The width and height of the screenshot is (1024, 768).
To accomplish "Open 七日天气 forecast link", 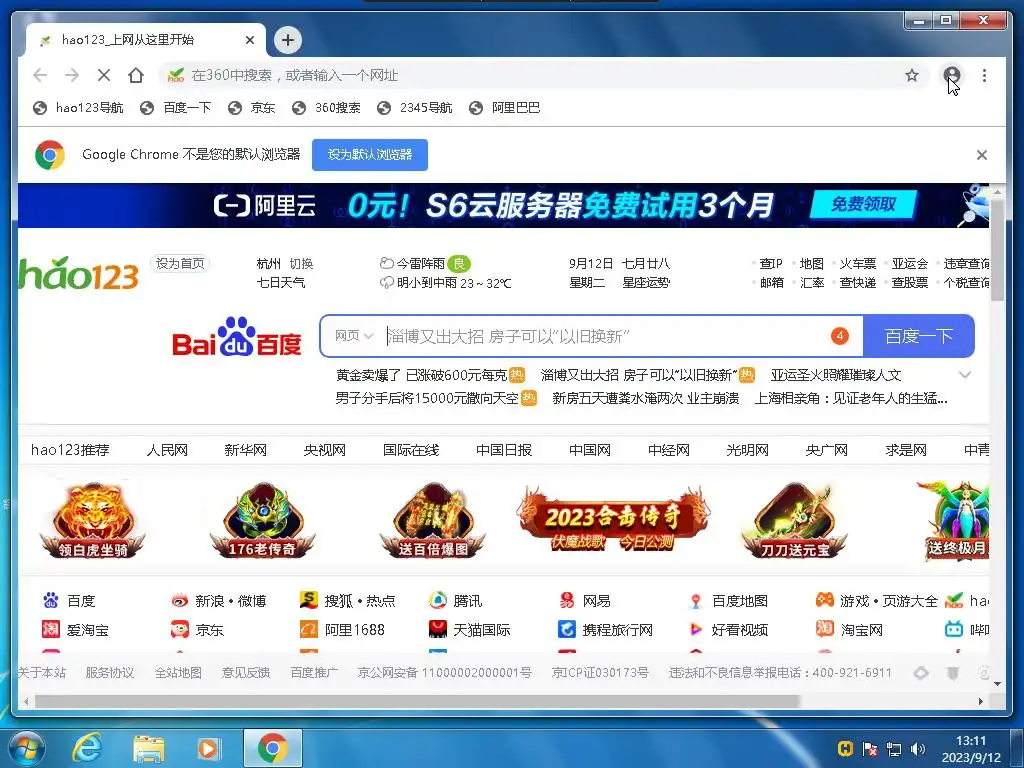I will (281, 283).
